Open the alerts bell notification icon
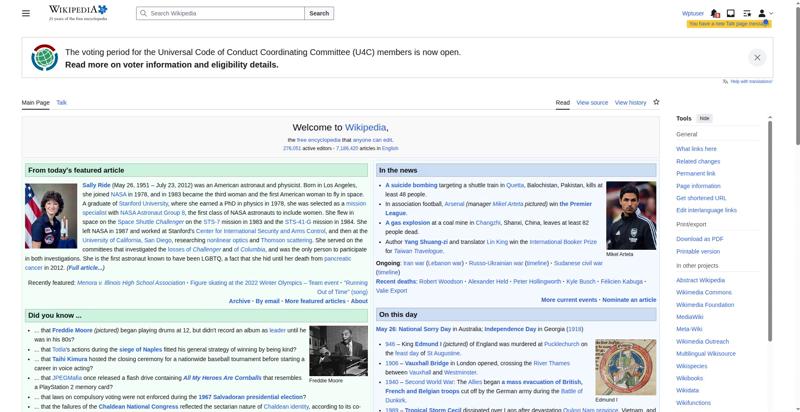This screenshot has width=800, height=412. (x=715, y=13)
